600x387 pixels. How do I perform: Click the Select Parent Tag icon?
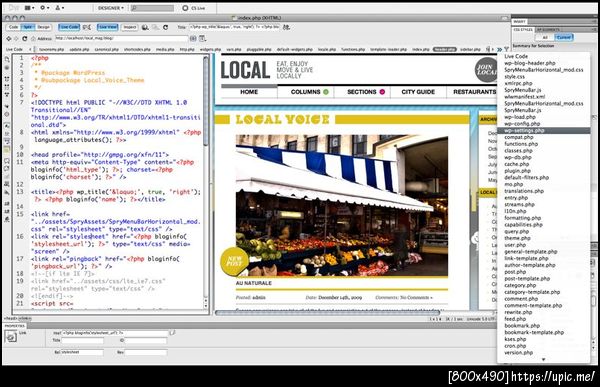tap(7, 106)
